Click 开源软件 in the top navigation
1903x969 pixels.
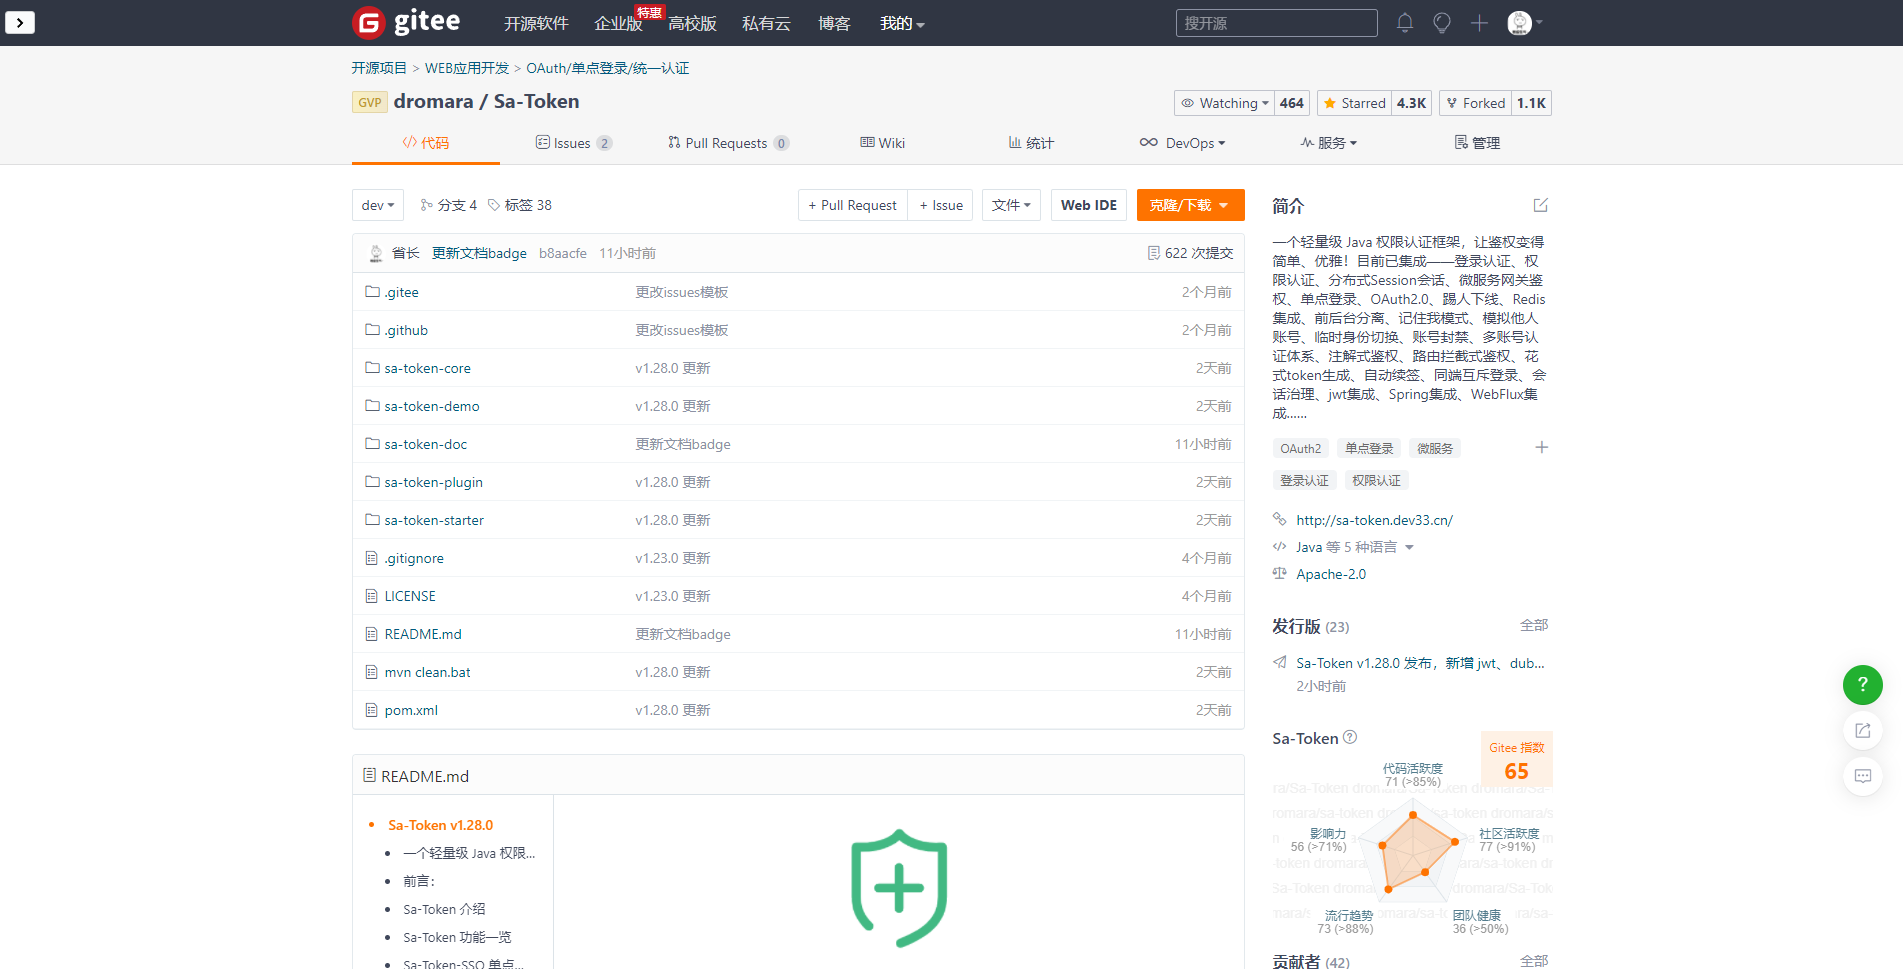[536, 23]
